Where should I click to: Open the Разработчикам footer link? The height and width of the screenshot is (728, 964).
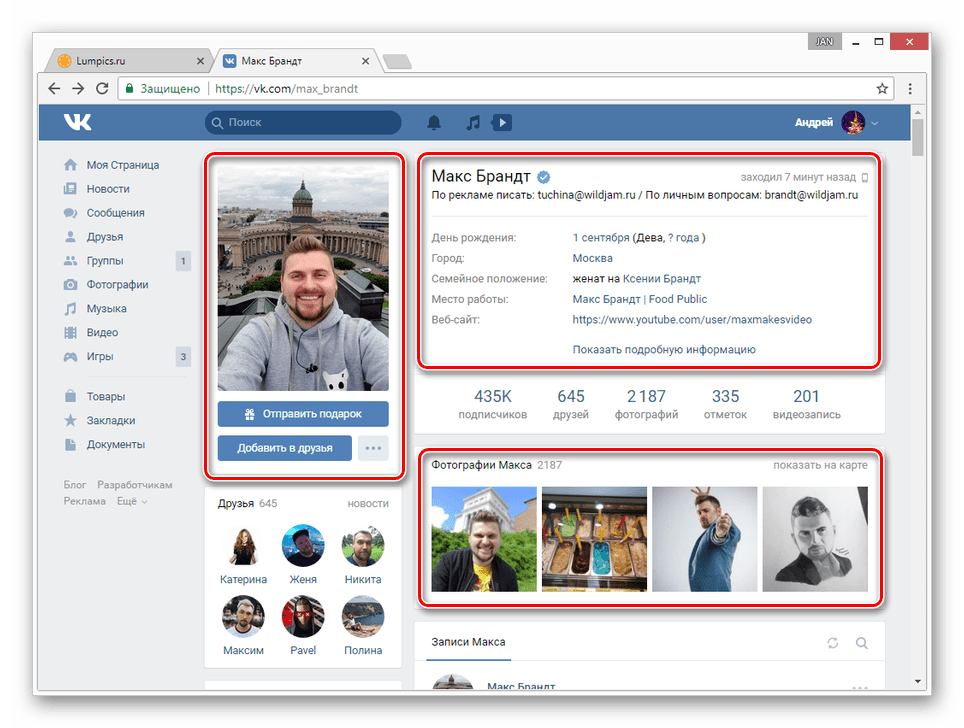[135, 485]
